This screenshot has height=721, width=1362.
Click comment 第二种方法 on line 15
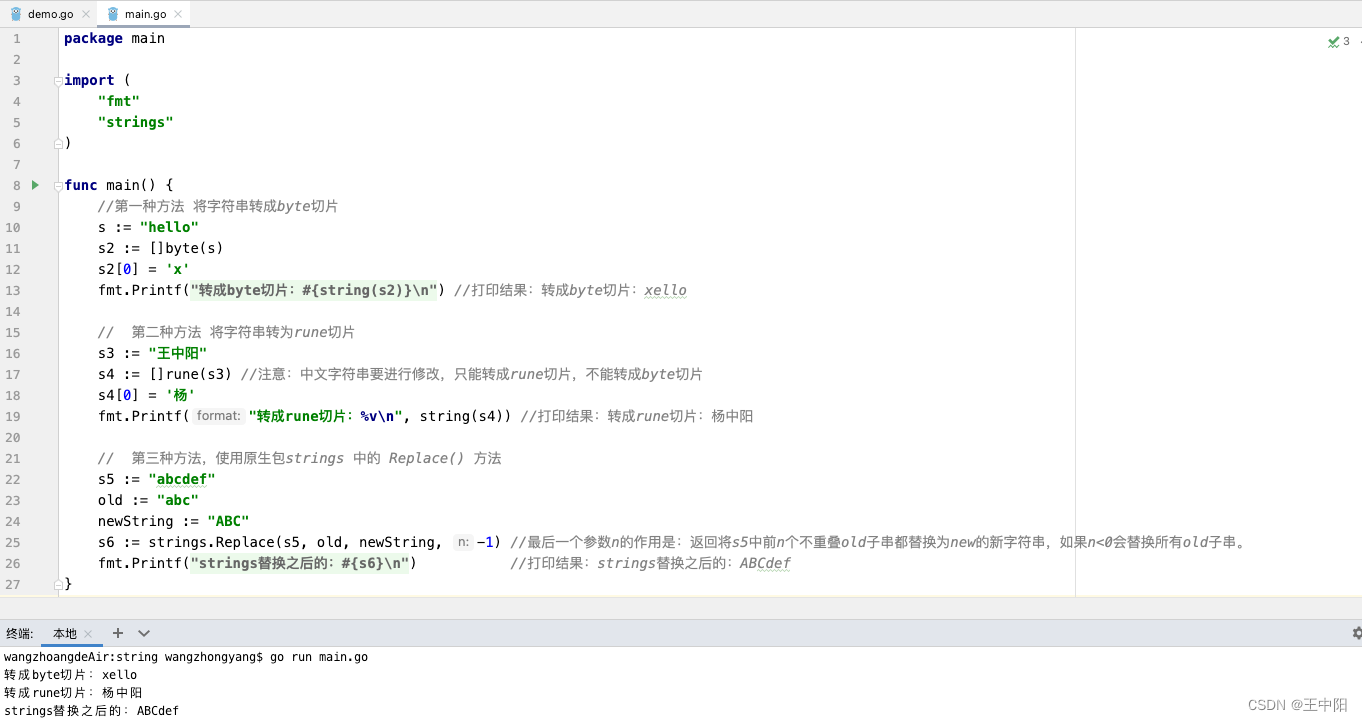point(226,332)
